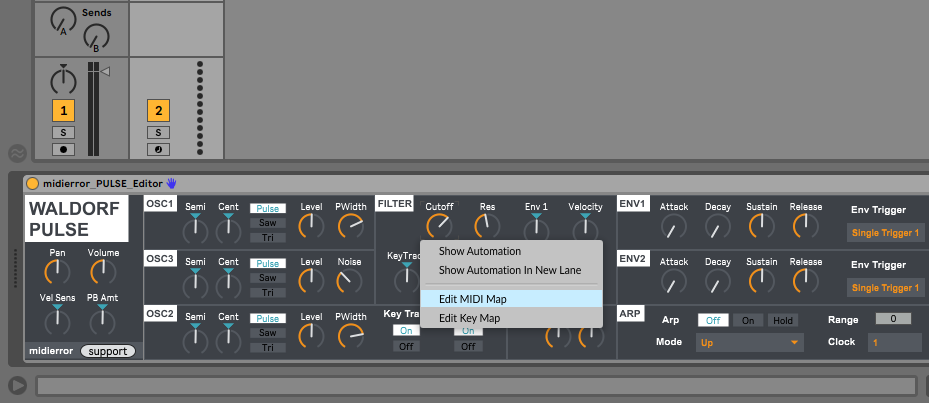Open the midierror support link
The height and width of the screenshot is (403, 929).
108,351
